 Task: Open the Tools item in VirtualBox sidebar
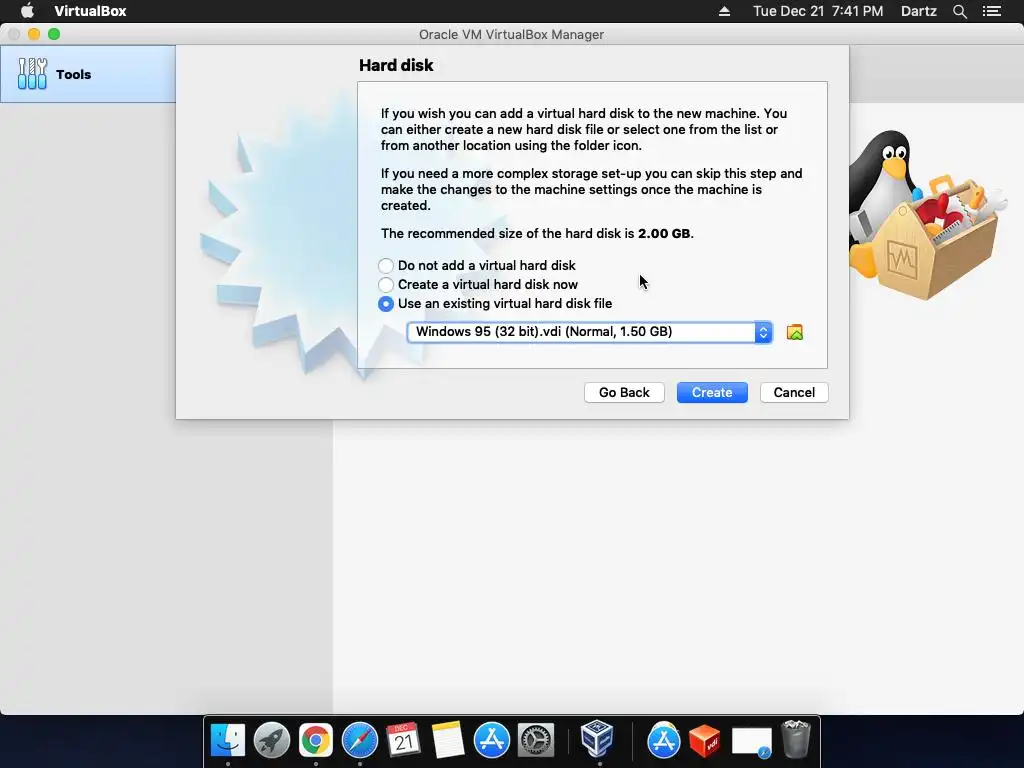click(x=88, y=74)
